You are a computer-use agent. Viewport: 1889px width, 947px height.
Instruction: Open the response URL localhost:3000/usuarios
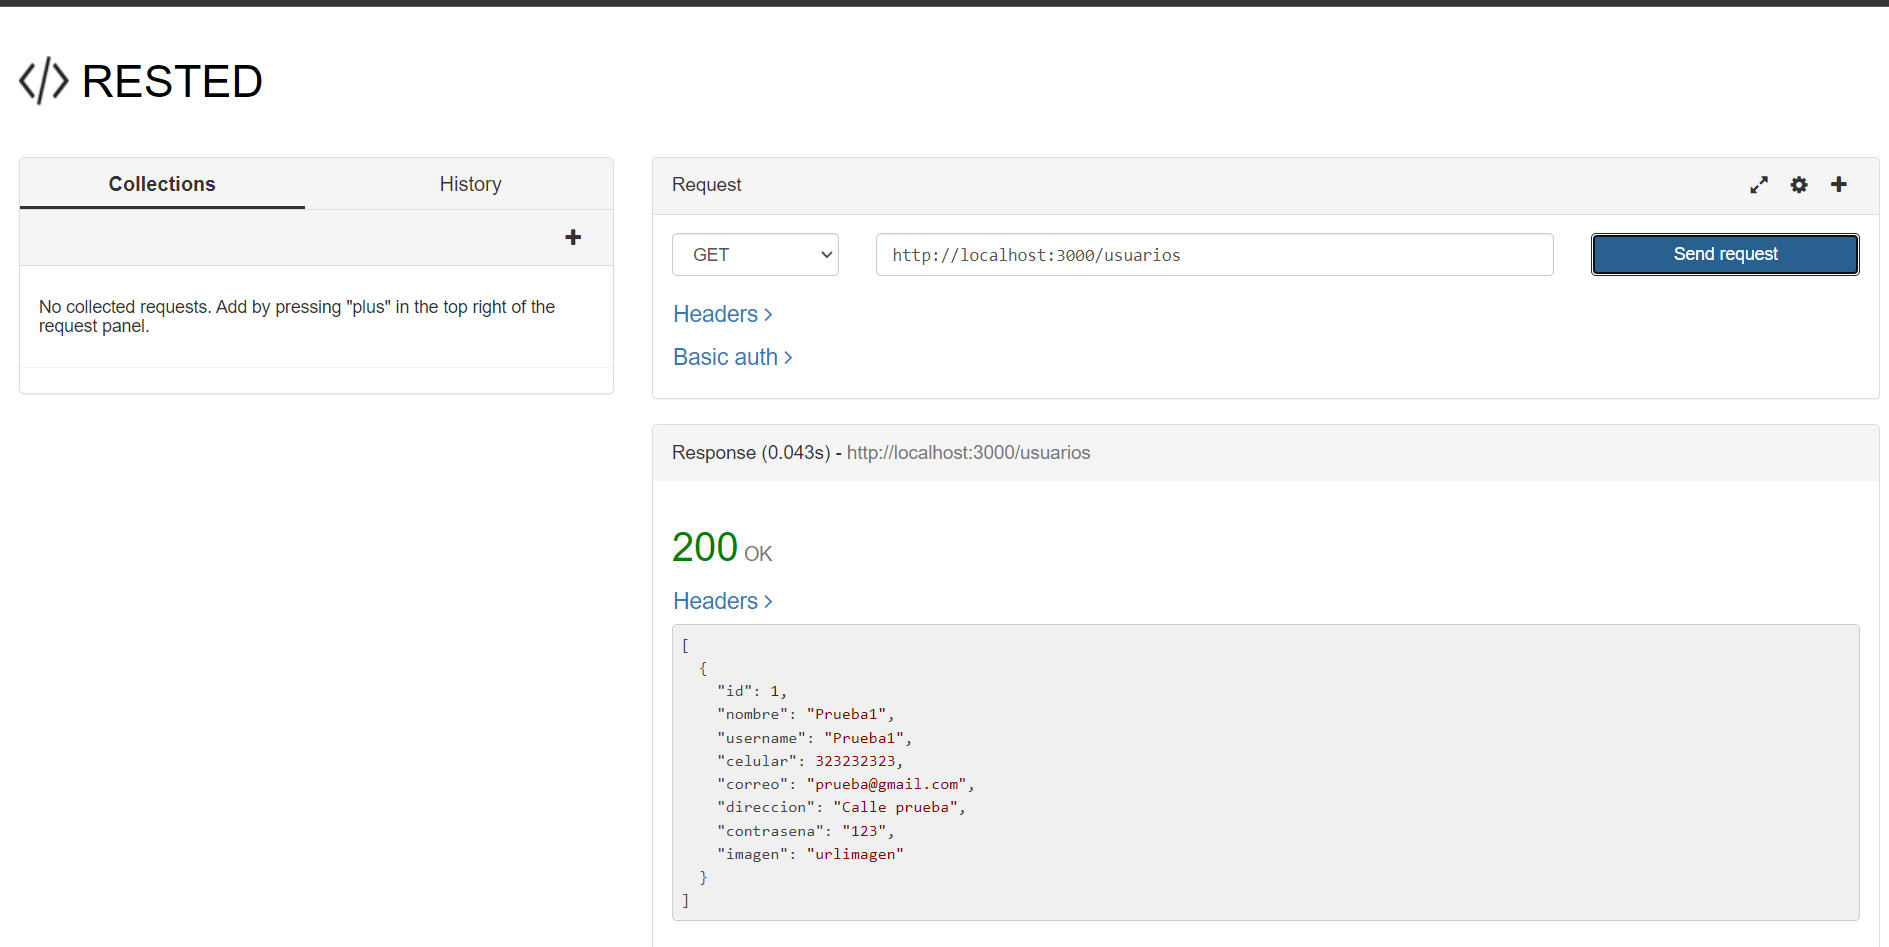click(968, 452)
